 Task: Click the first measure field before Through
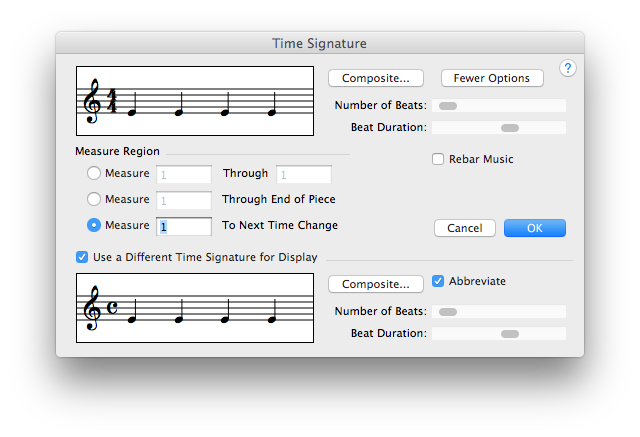(x=183, y=174)
